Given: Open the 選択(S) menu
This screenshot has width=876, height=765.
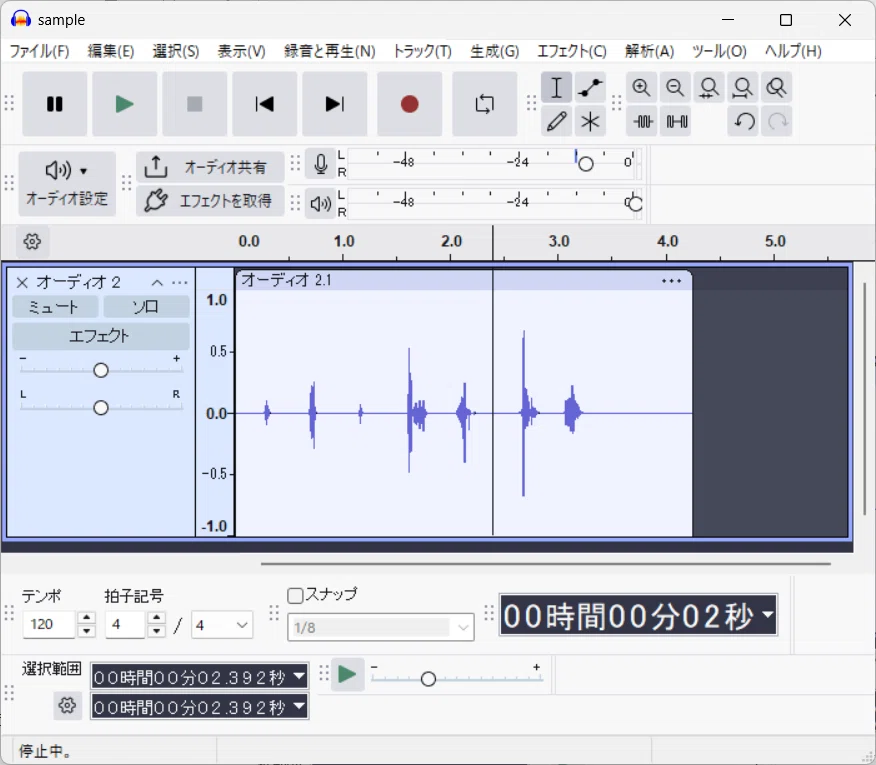Looking at the screenshot, I should tap(176, 51).
